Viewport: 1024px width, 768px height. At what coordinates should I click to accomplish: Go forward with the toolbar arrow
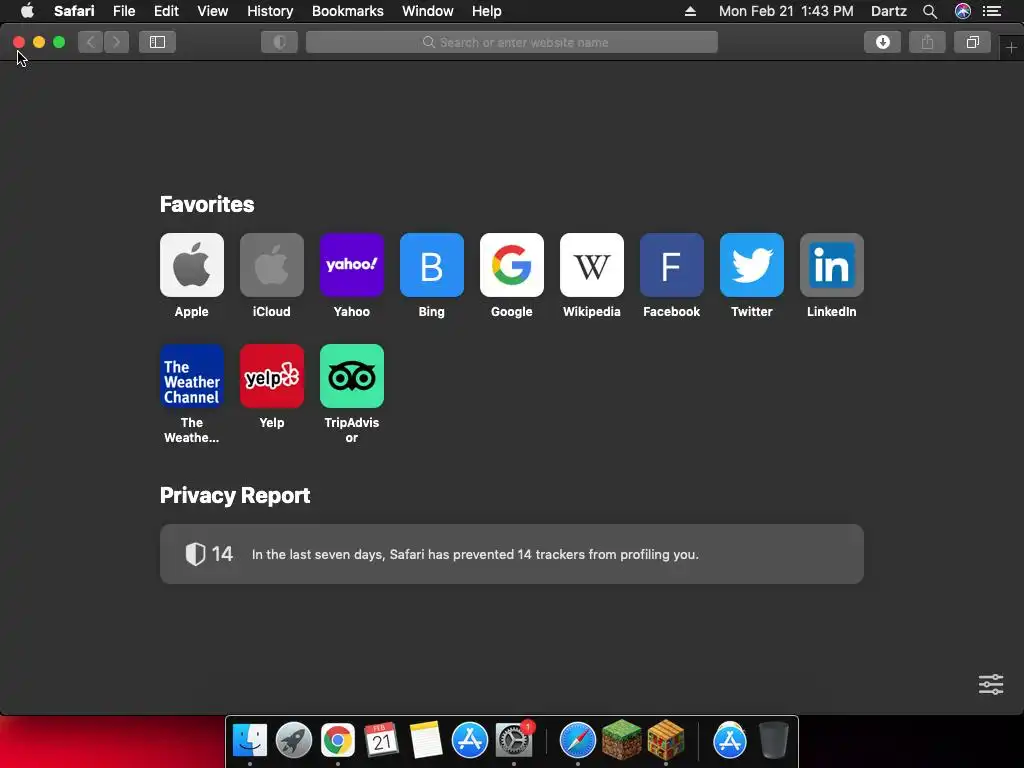point(116,42)
